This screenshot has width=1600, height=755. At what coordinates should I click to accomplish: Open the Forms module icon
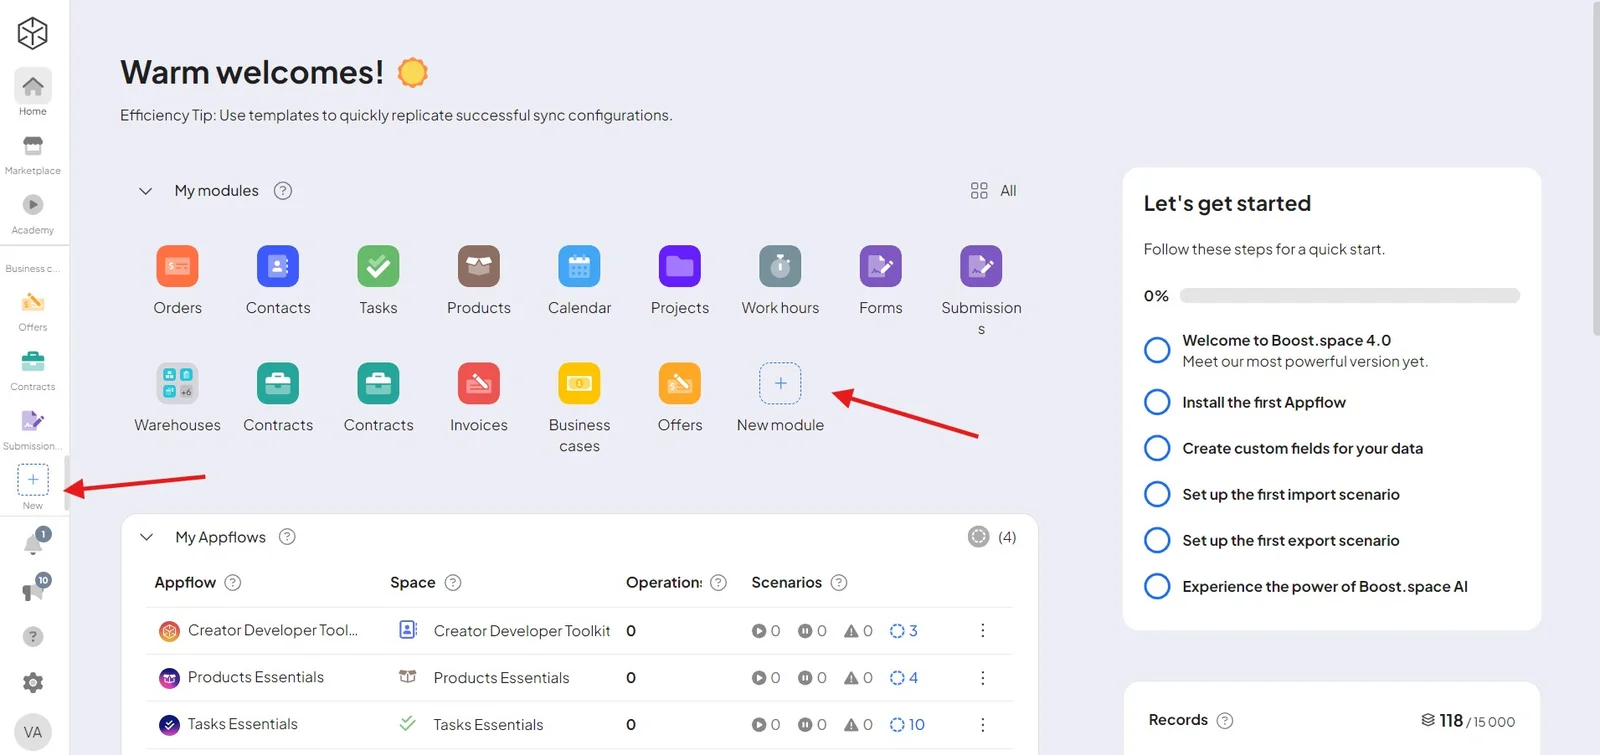click(881, 266)
